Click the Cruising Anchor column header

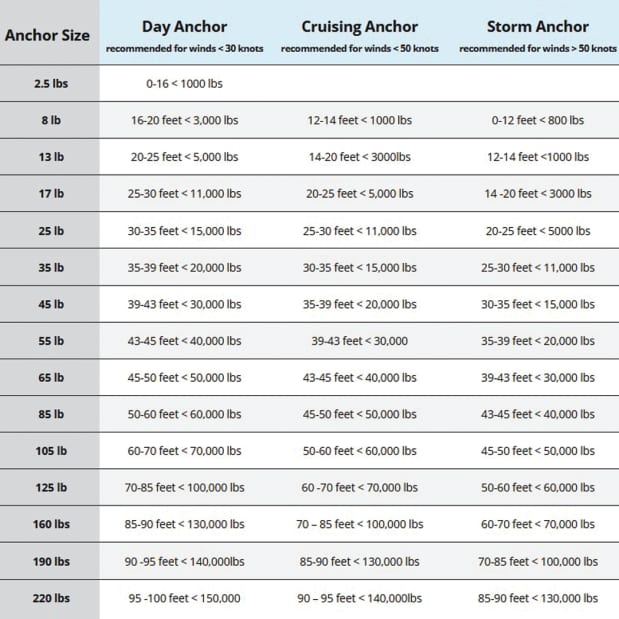[x=360, y=27]
